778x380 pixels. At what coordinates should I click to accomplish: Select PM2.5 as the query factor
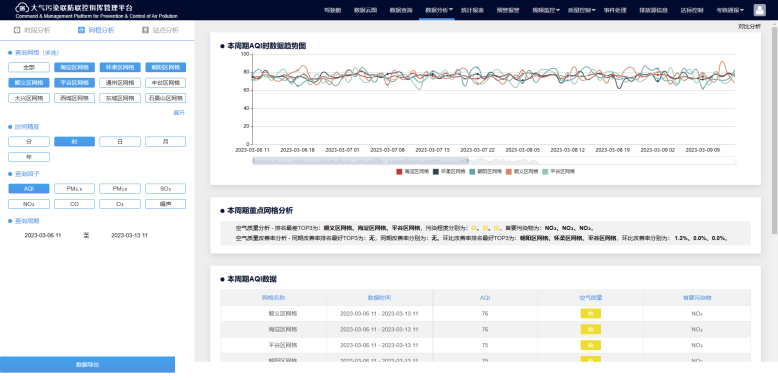(x=74, y=189)
